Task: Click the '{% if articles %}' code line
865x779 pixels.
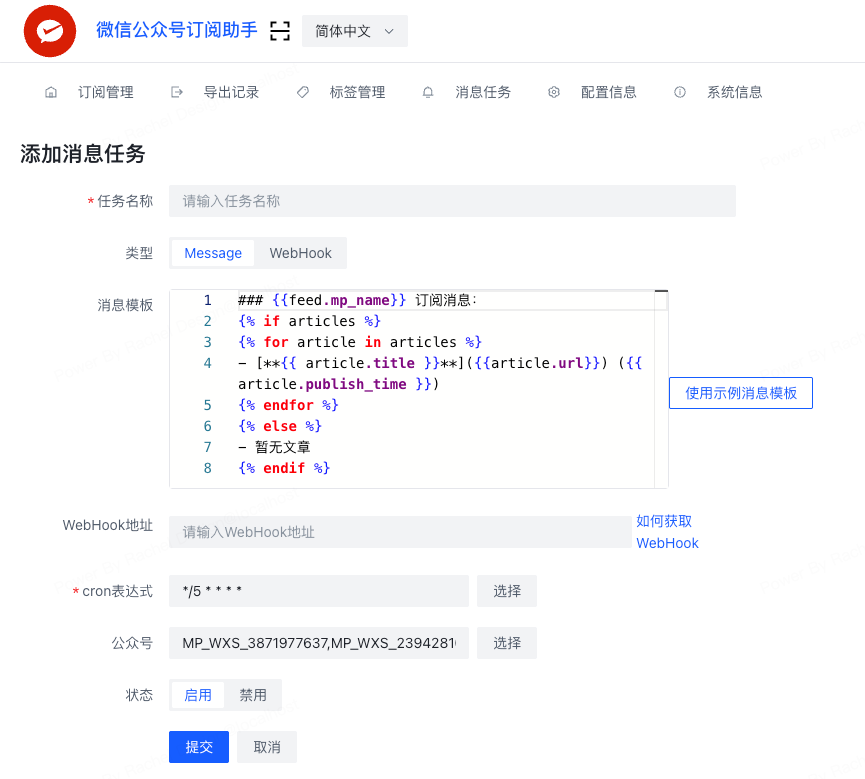Action: pos(309,321)
